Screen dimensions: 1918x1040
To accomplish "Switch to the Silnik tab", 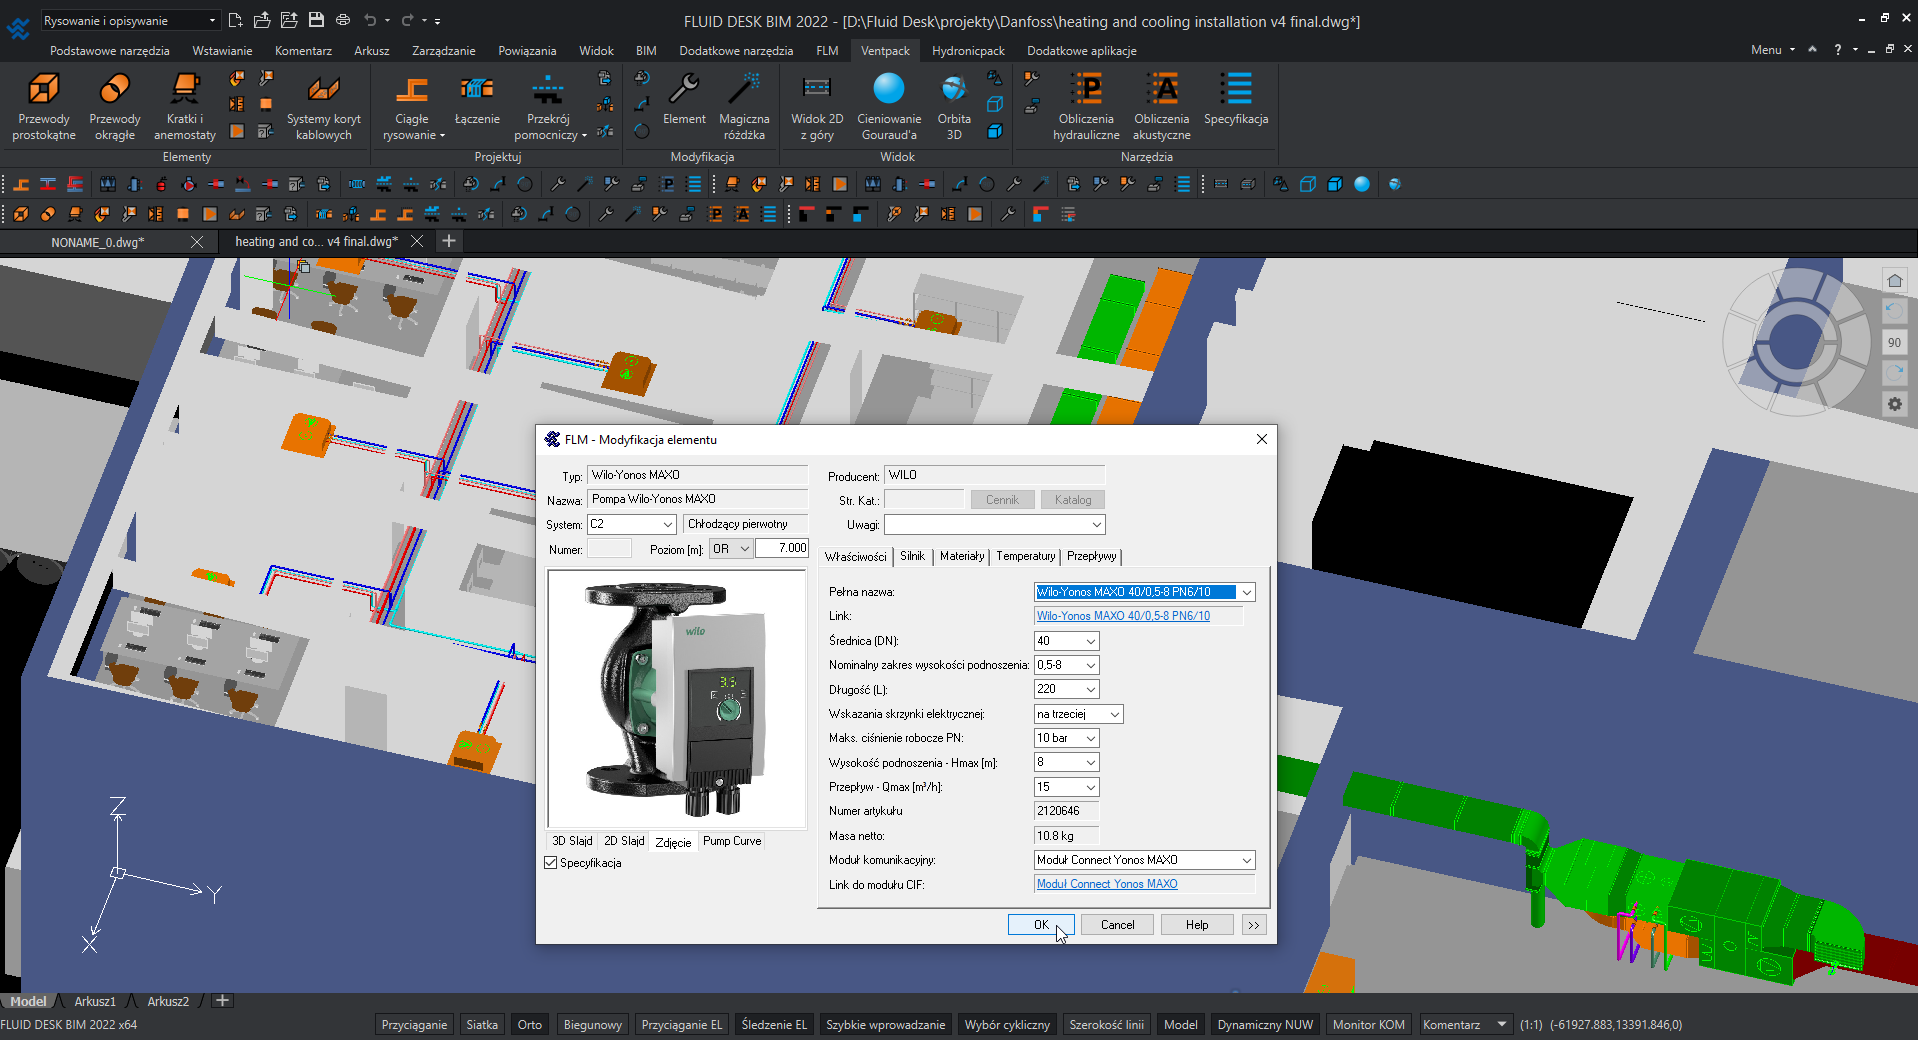I will pyautogui.click(x=912, y=556).
